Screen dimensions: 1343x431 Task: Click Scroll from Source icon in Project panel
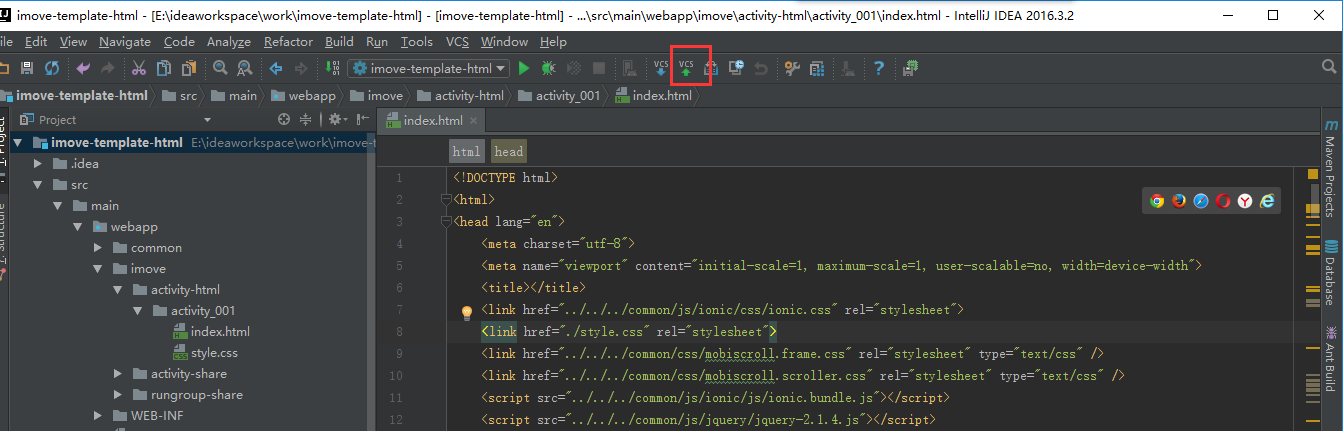pyautogui.click(x=284, y=119)
